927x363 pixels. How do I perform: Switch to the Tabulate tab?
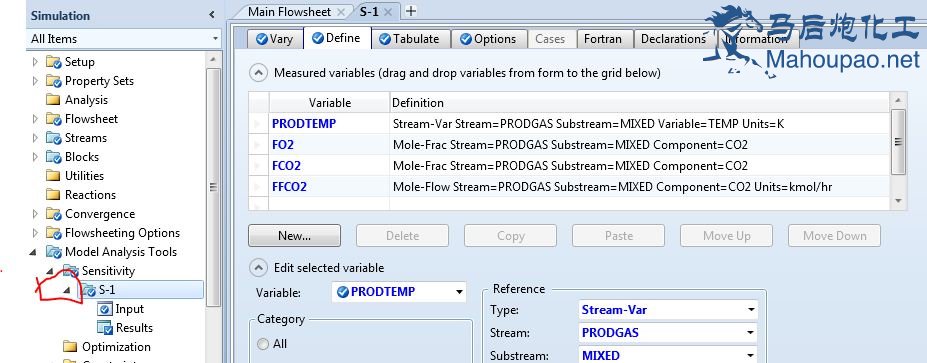pos(410,39)
